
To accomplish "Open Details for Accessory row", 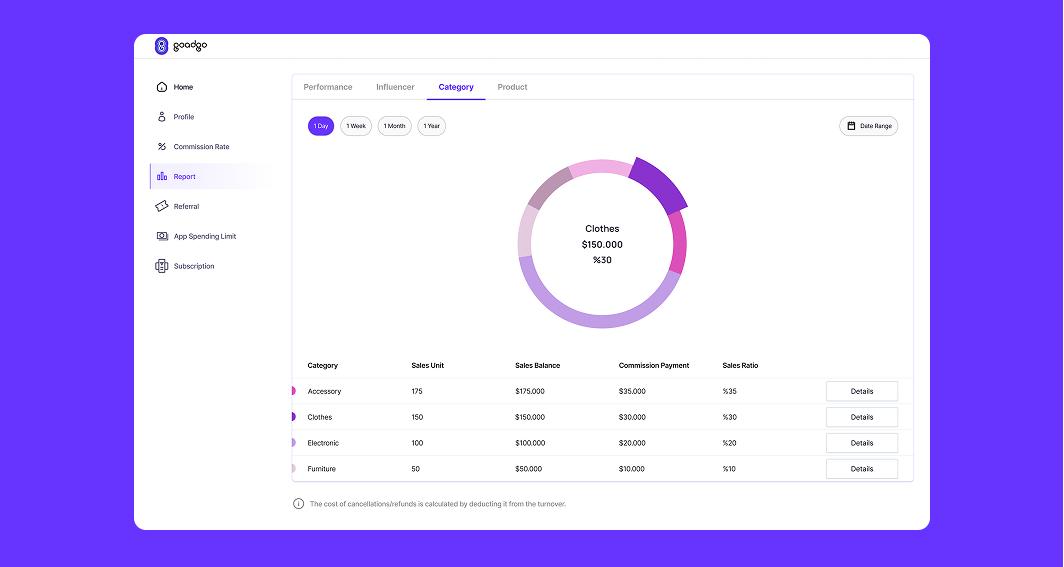I will click(862, 391).
